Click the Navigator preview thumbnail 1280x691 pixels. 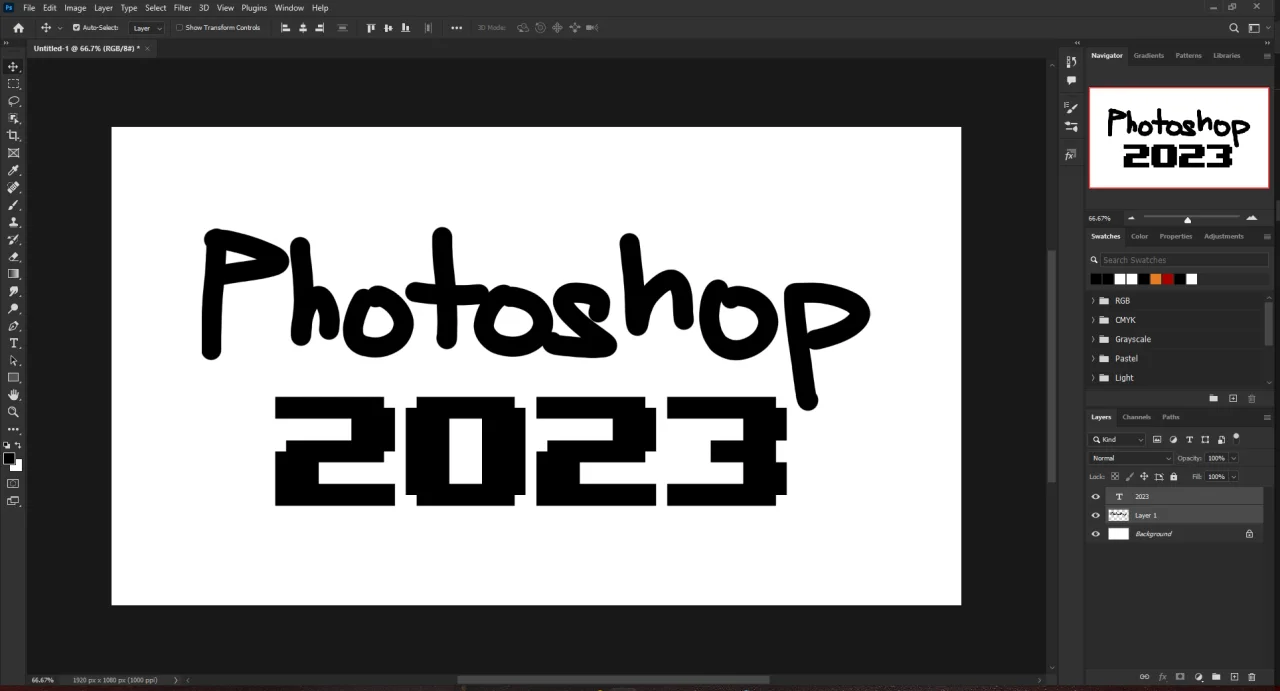pyautogui.click(x=1179, y=138)
